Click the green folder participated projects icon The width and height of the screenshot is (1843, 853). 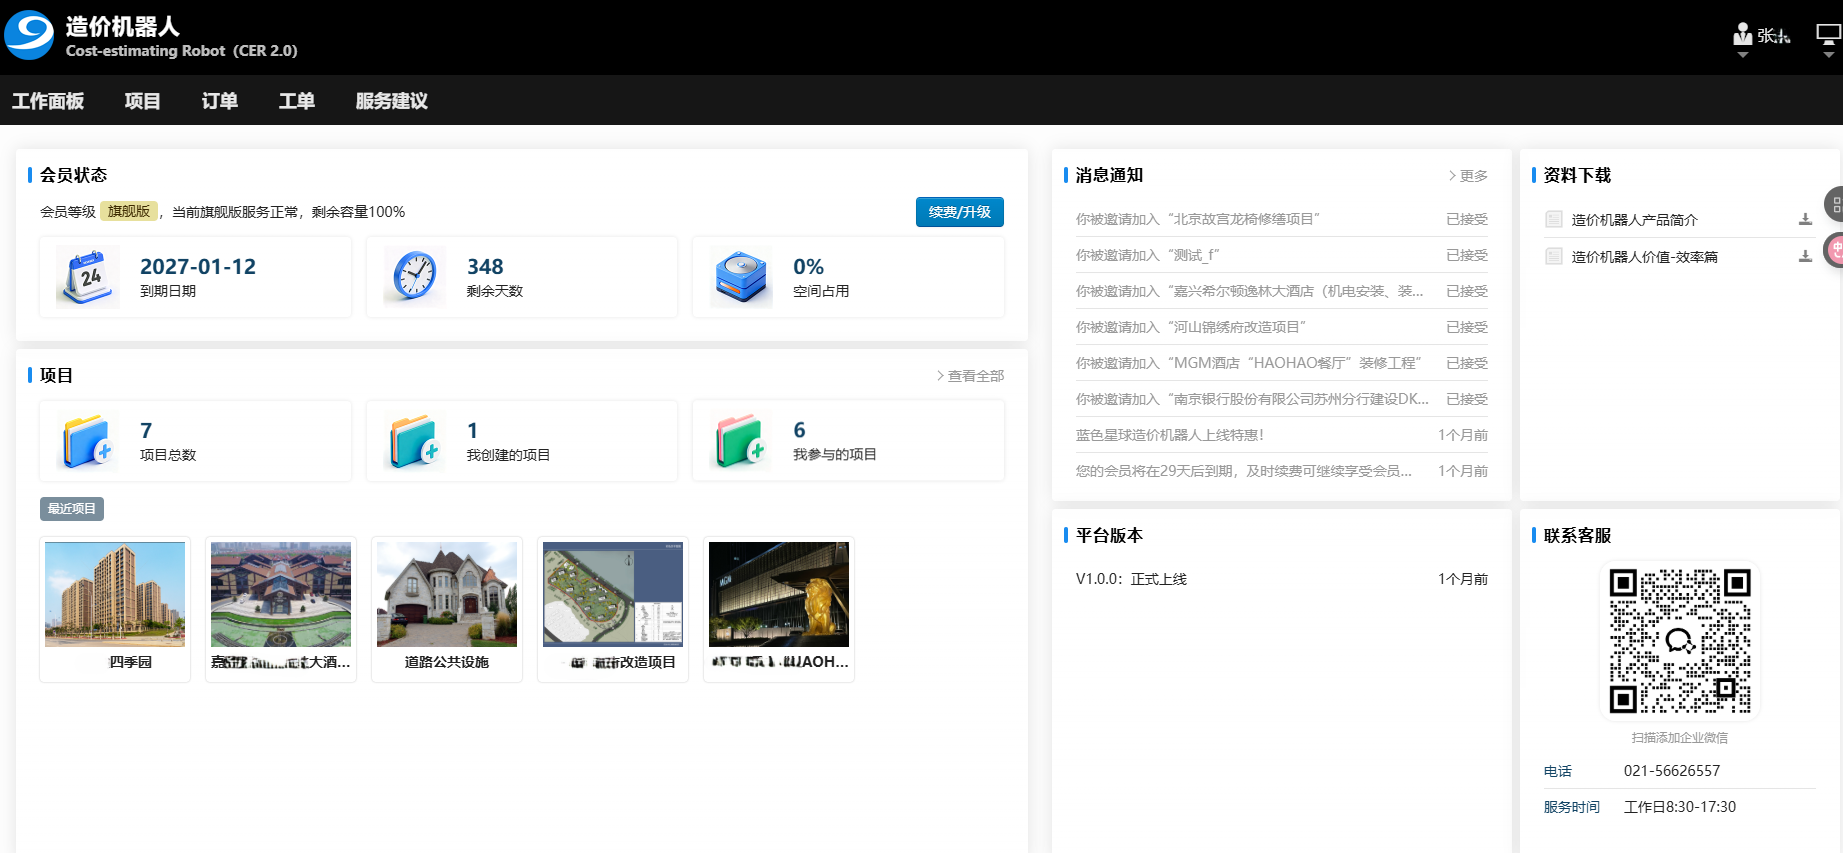(741, 441)
